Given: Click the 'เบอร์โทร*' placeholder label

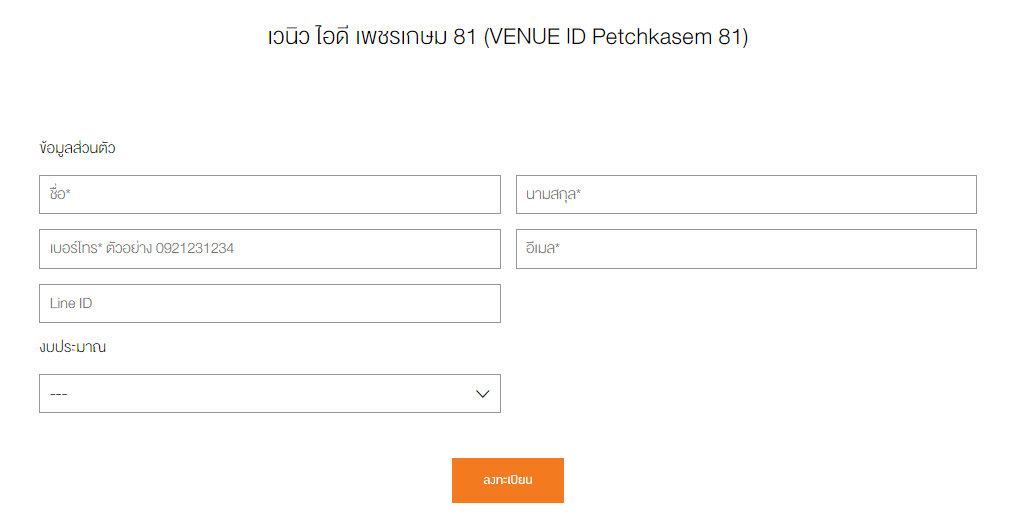Looking at the screenshot, I should pos(76,248).
